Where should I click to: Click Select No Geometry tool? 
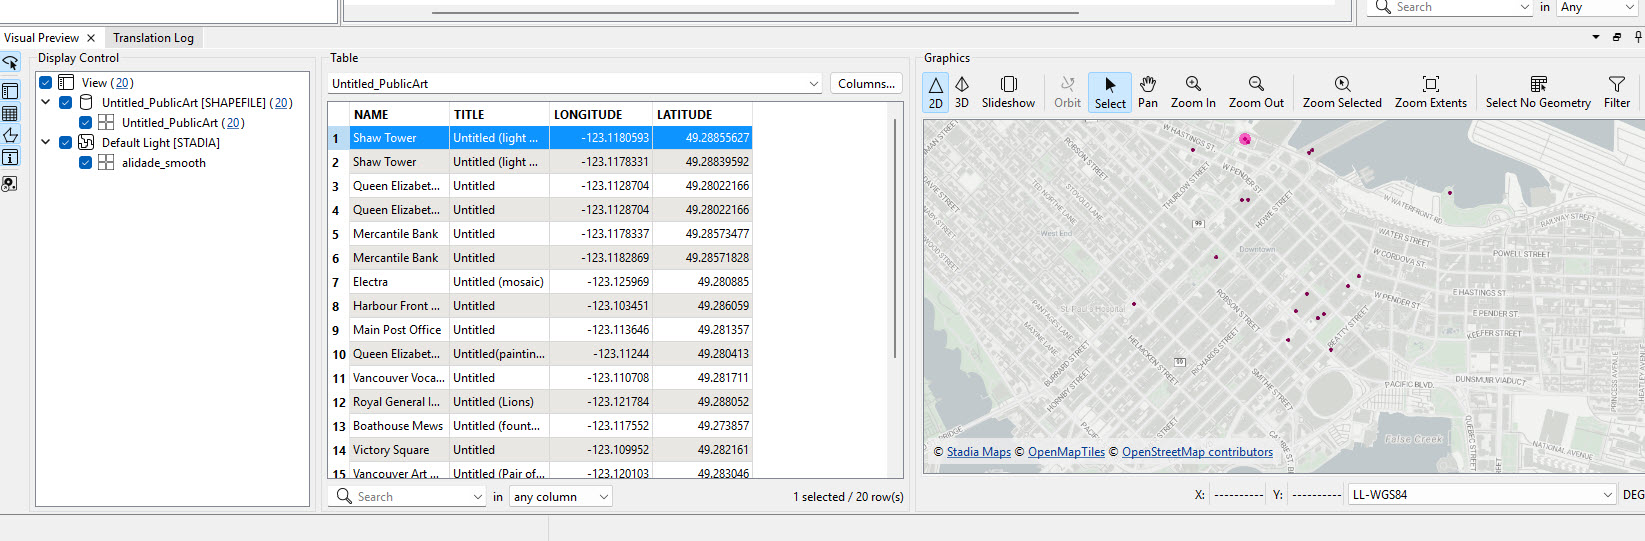1538,92
